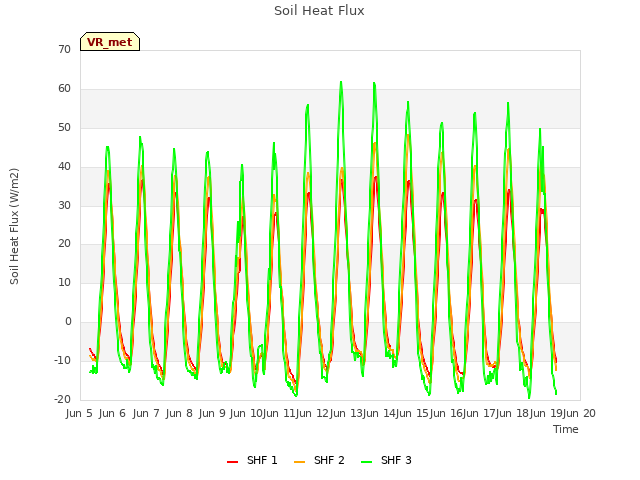This screenshot has height=480, width=640.
Task: Click the 10 y-axis tick label
Action: tap(64, 282)
